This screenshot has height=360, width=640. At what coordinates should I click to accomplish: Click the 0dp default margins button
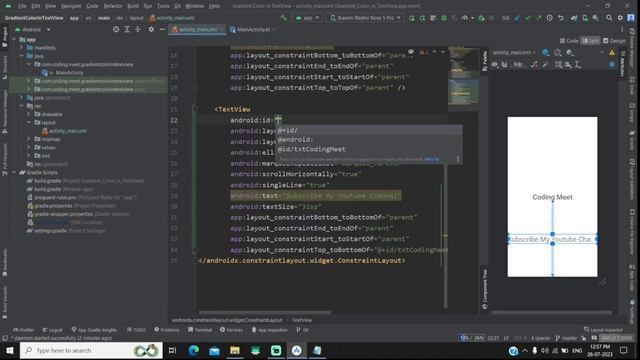(518, 64)
